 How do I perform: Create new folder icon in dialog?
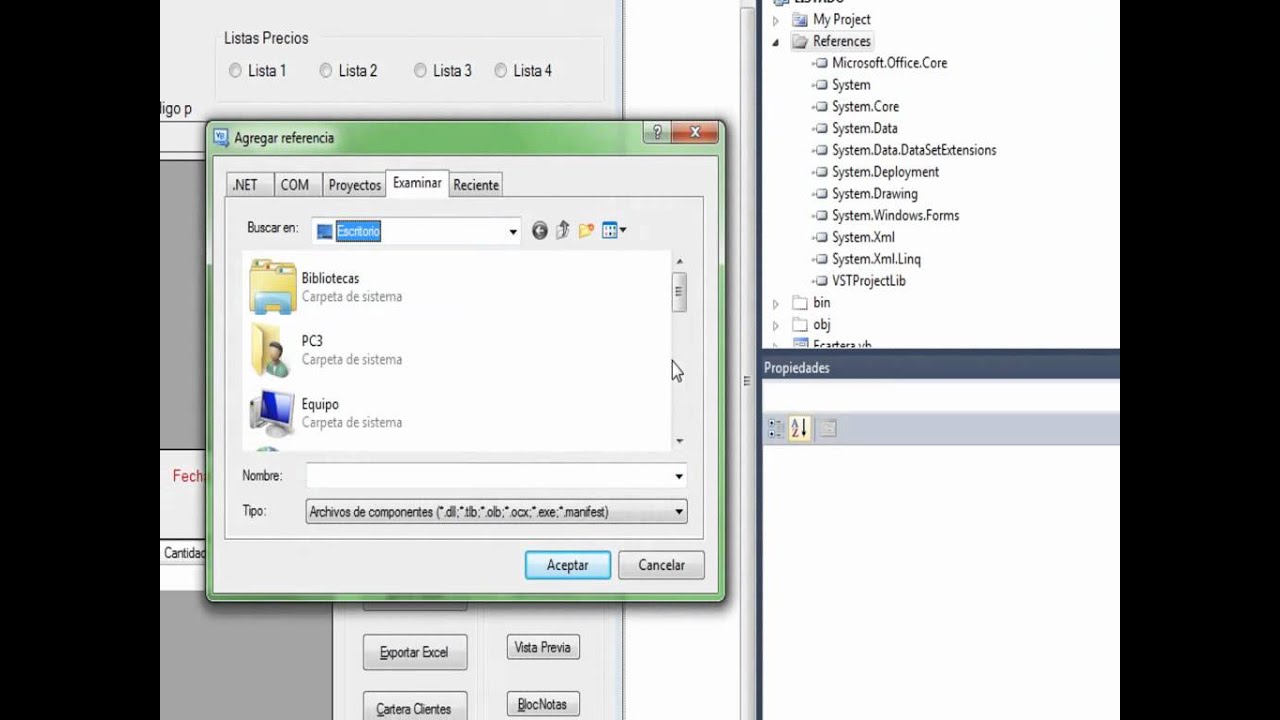[586, 231]
